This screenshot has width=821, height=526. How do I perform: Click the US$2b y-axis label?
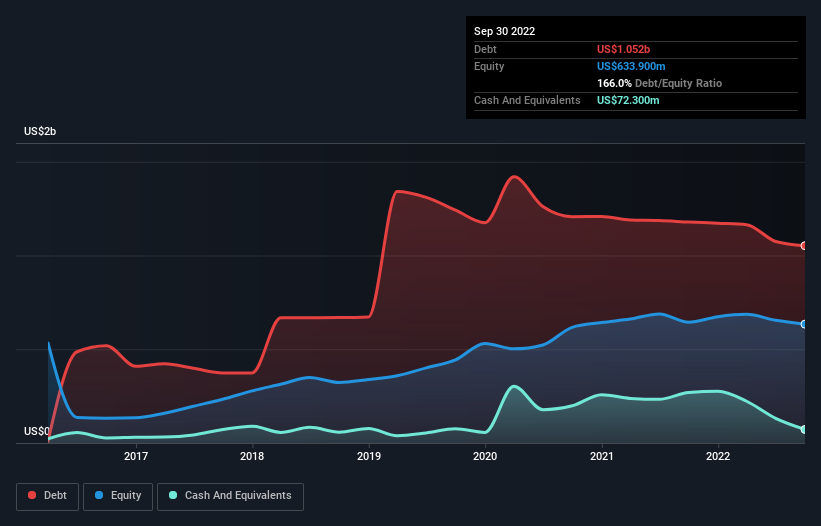(40, 131)
